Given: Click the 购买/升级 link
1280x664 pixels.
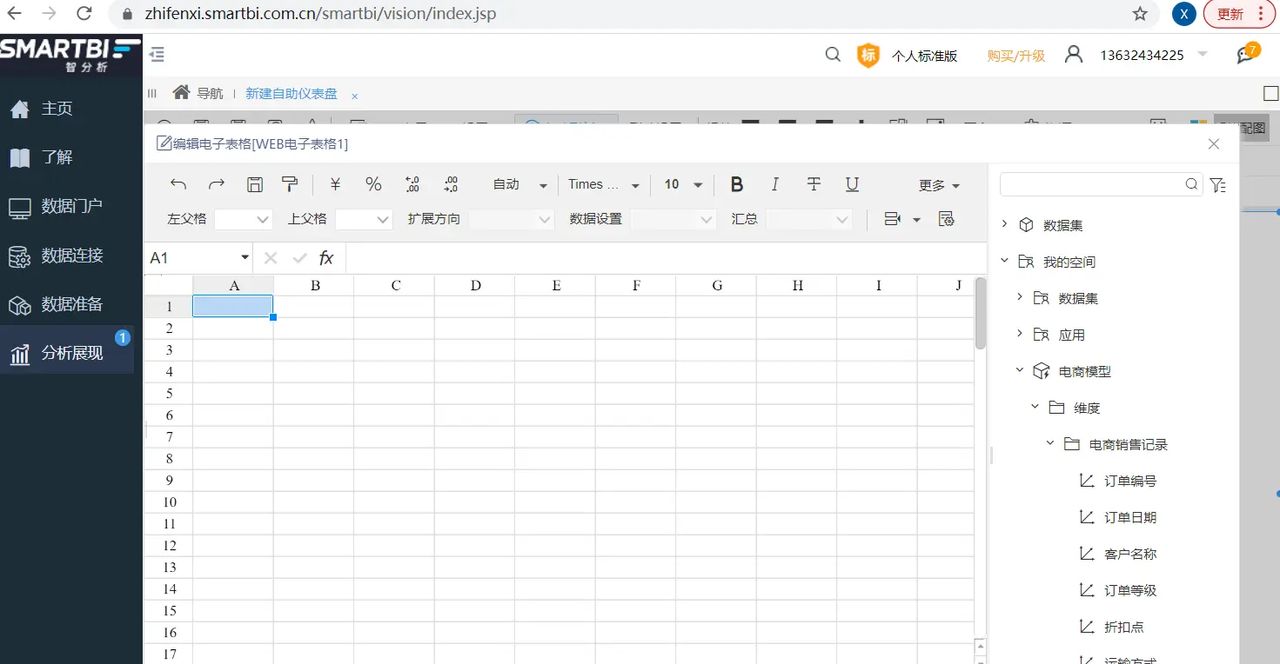Looking at the screenshot, I should [x=1016, y=55].
